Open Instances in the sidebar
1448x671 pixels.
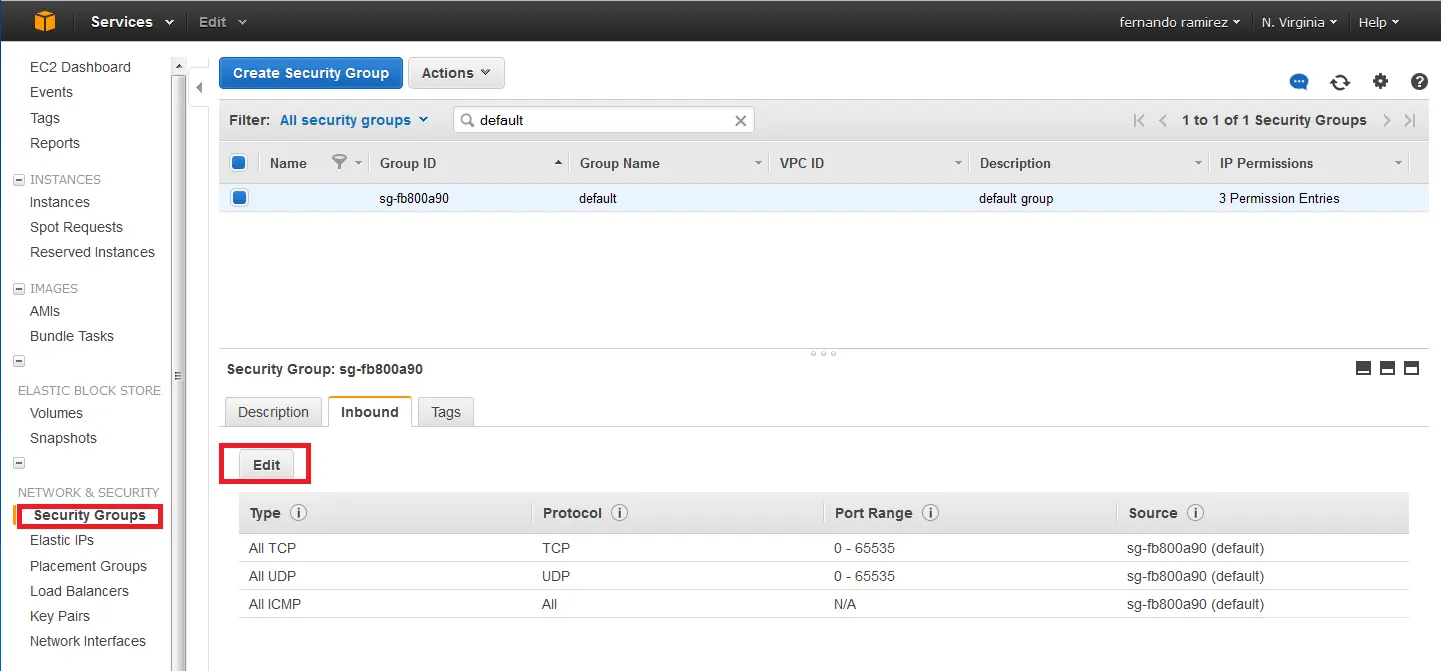[60, 202]
